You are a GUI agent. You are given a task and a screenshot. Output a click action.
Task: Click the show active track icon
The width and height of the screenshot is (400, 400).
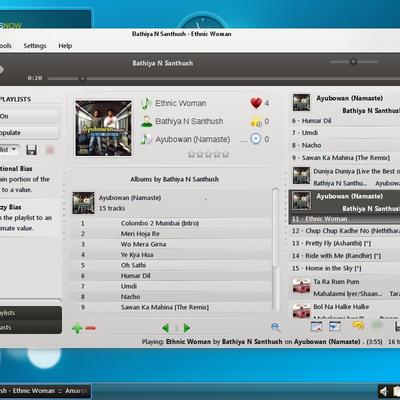335,326
